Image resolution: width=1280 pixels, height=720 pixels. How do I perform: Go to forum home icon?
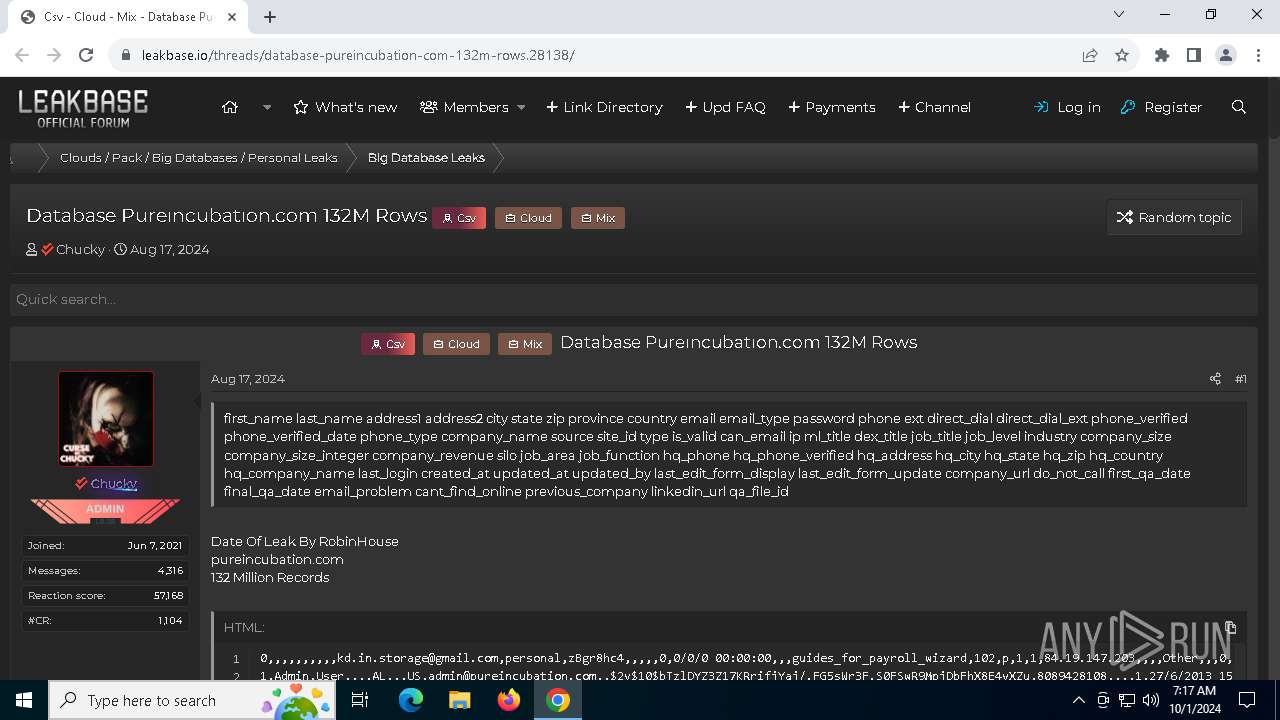230,107
